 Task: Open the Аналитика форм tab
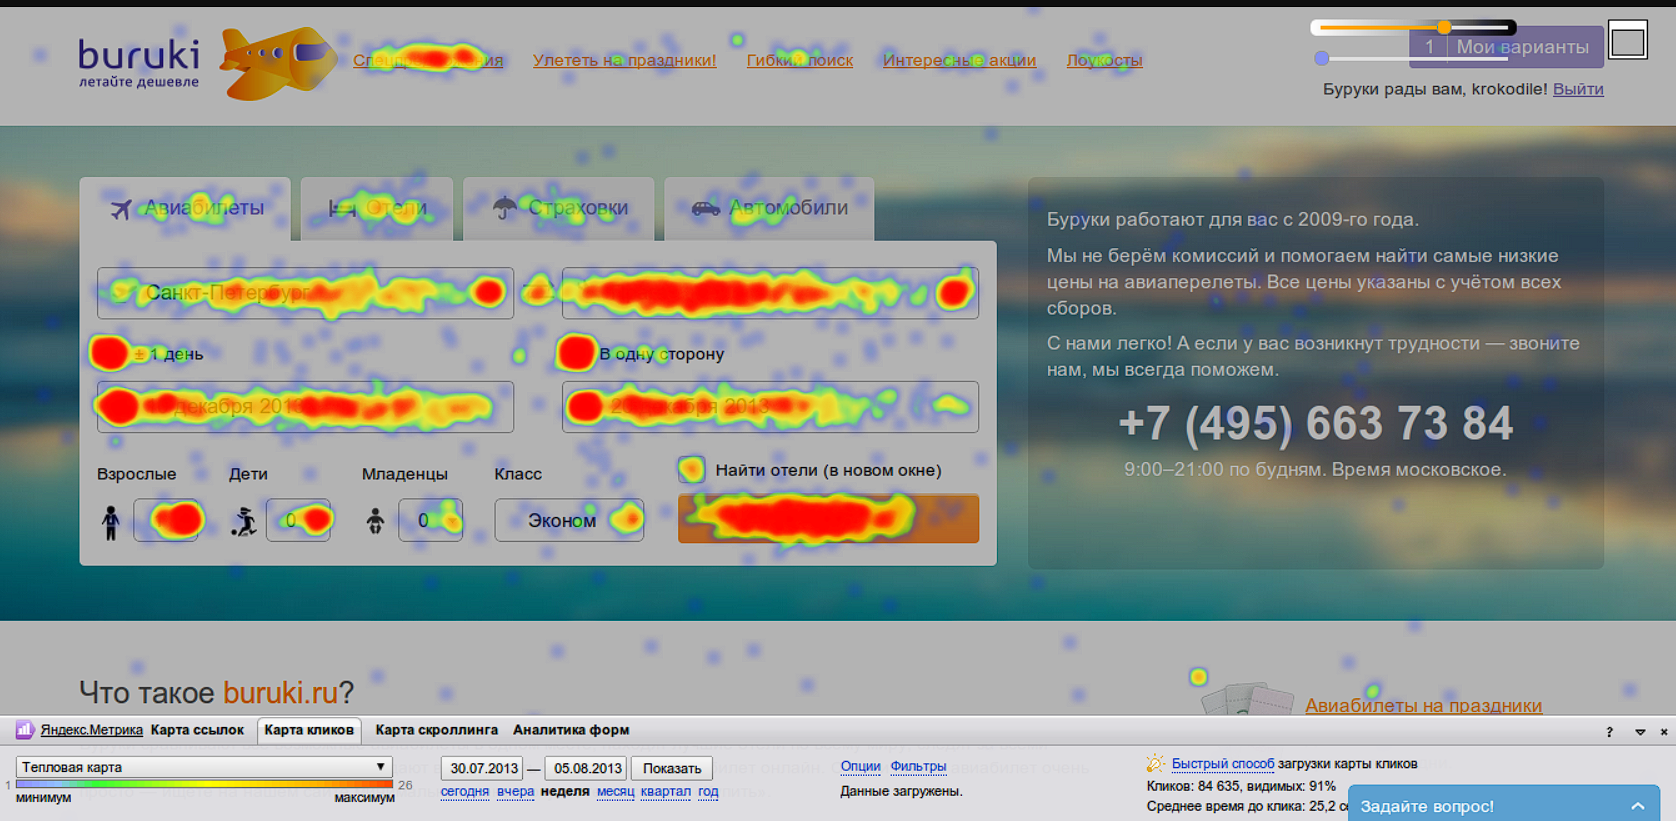coord(570,730)
